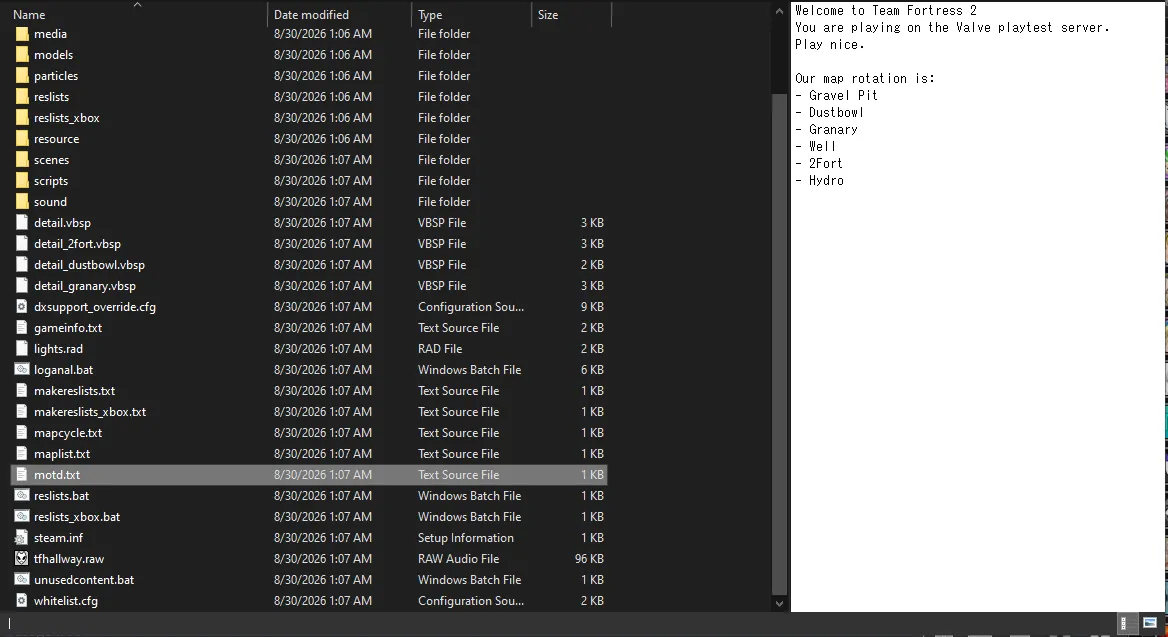
Task: Click preview text 'Welcome to Team Fortress 2'
Action: (886, 10)
